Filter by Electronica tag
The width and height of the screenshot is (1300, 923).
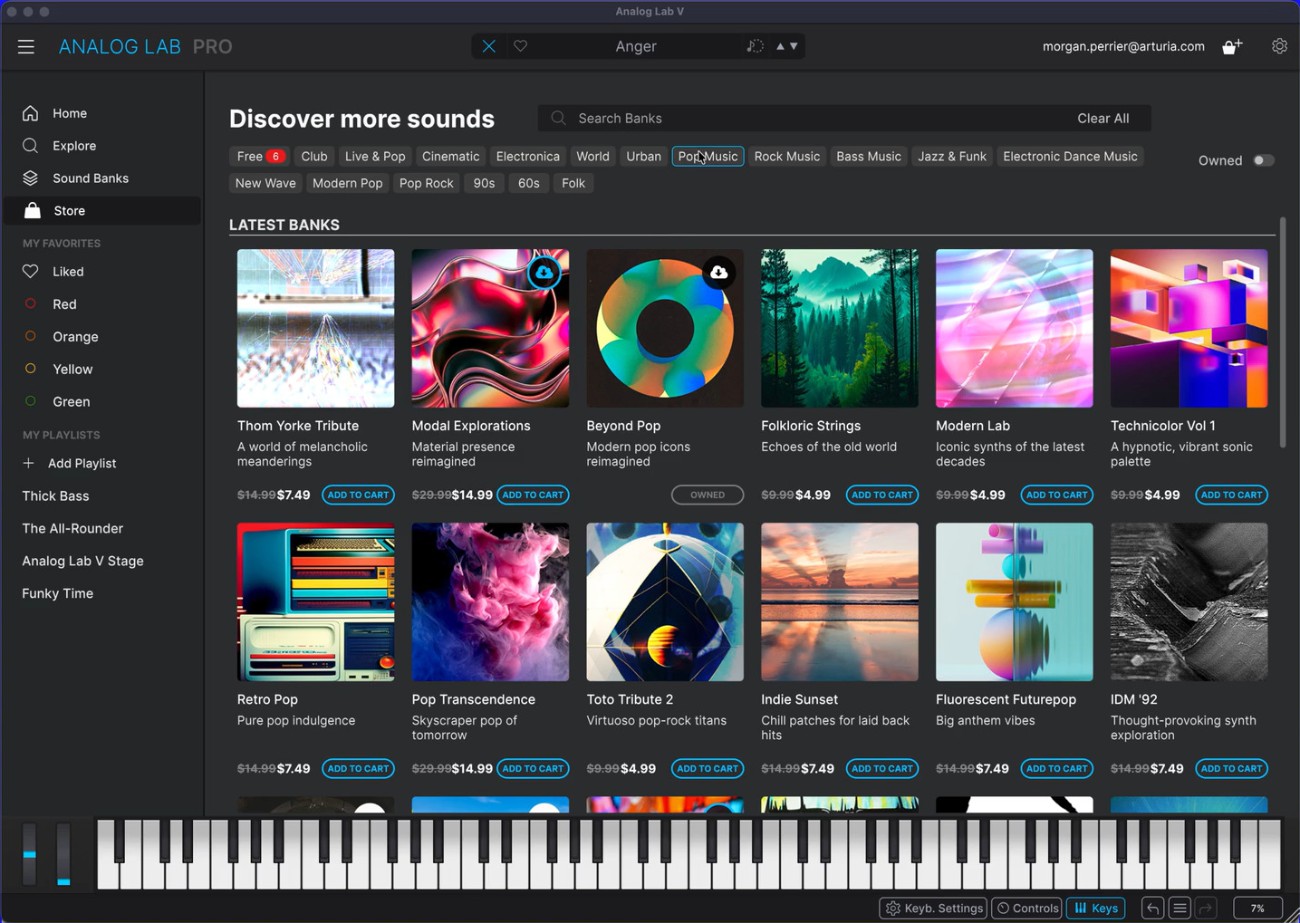[x=528, y=156]
